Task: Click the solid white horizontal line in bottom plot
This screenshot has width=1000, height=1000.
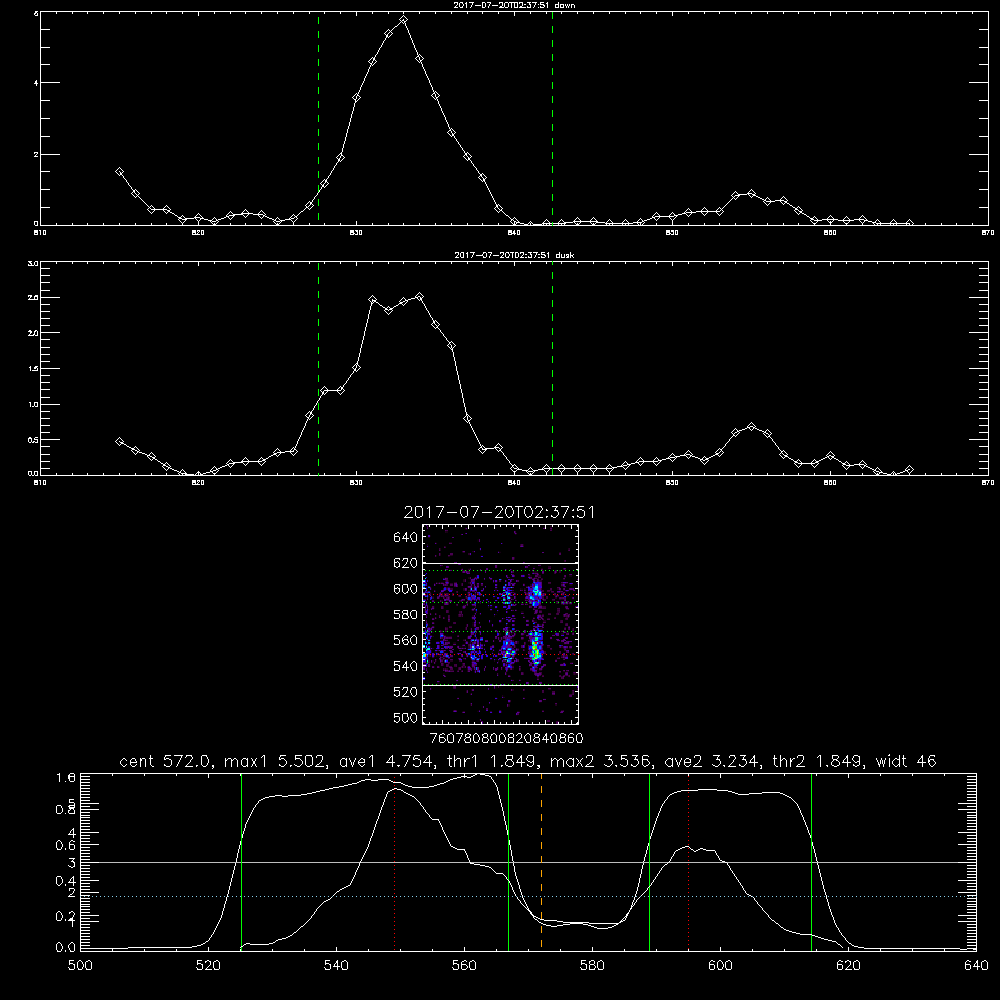Action: pos(528,862)
